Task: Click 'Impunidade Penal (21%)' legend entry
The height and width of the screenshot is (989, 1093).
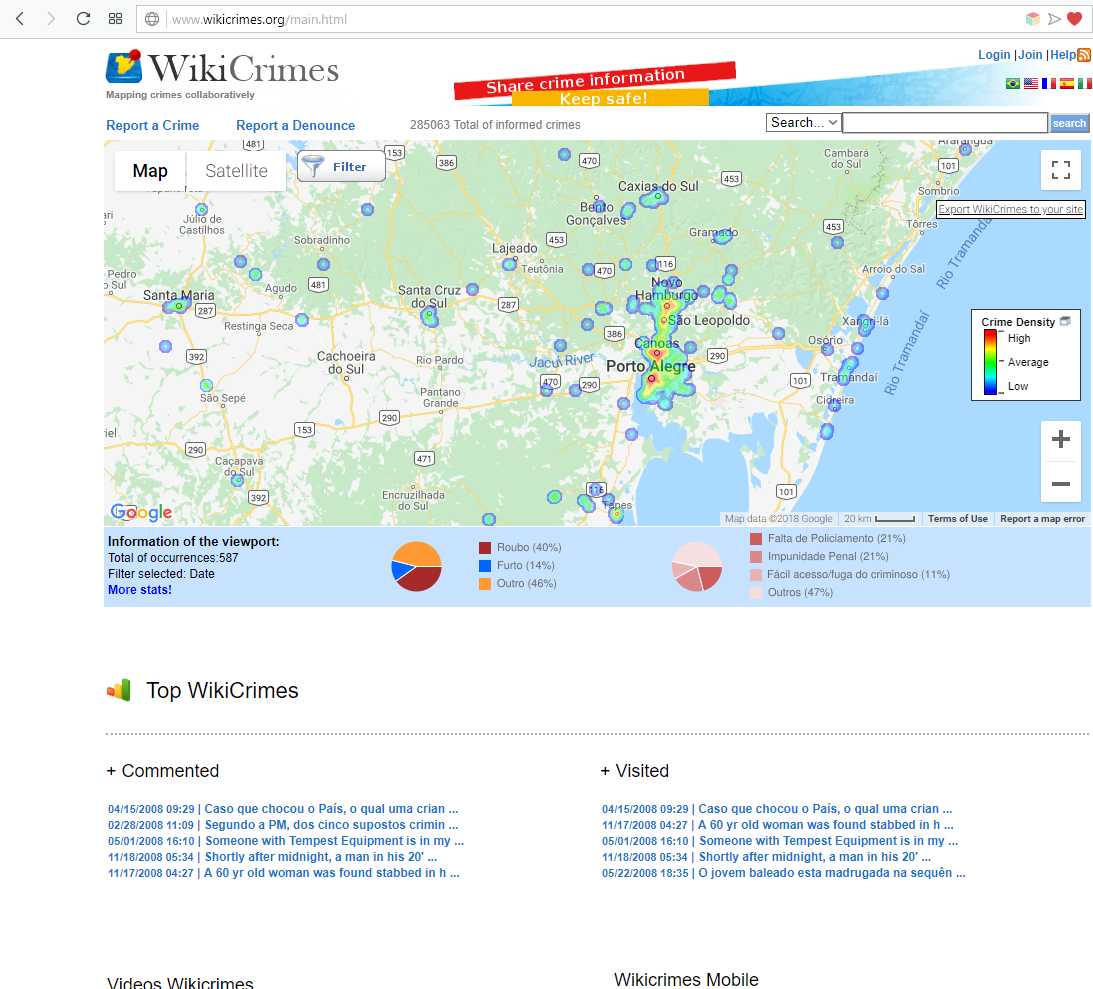Action: [x=819, y=557]
